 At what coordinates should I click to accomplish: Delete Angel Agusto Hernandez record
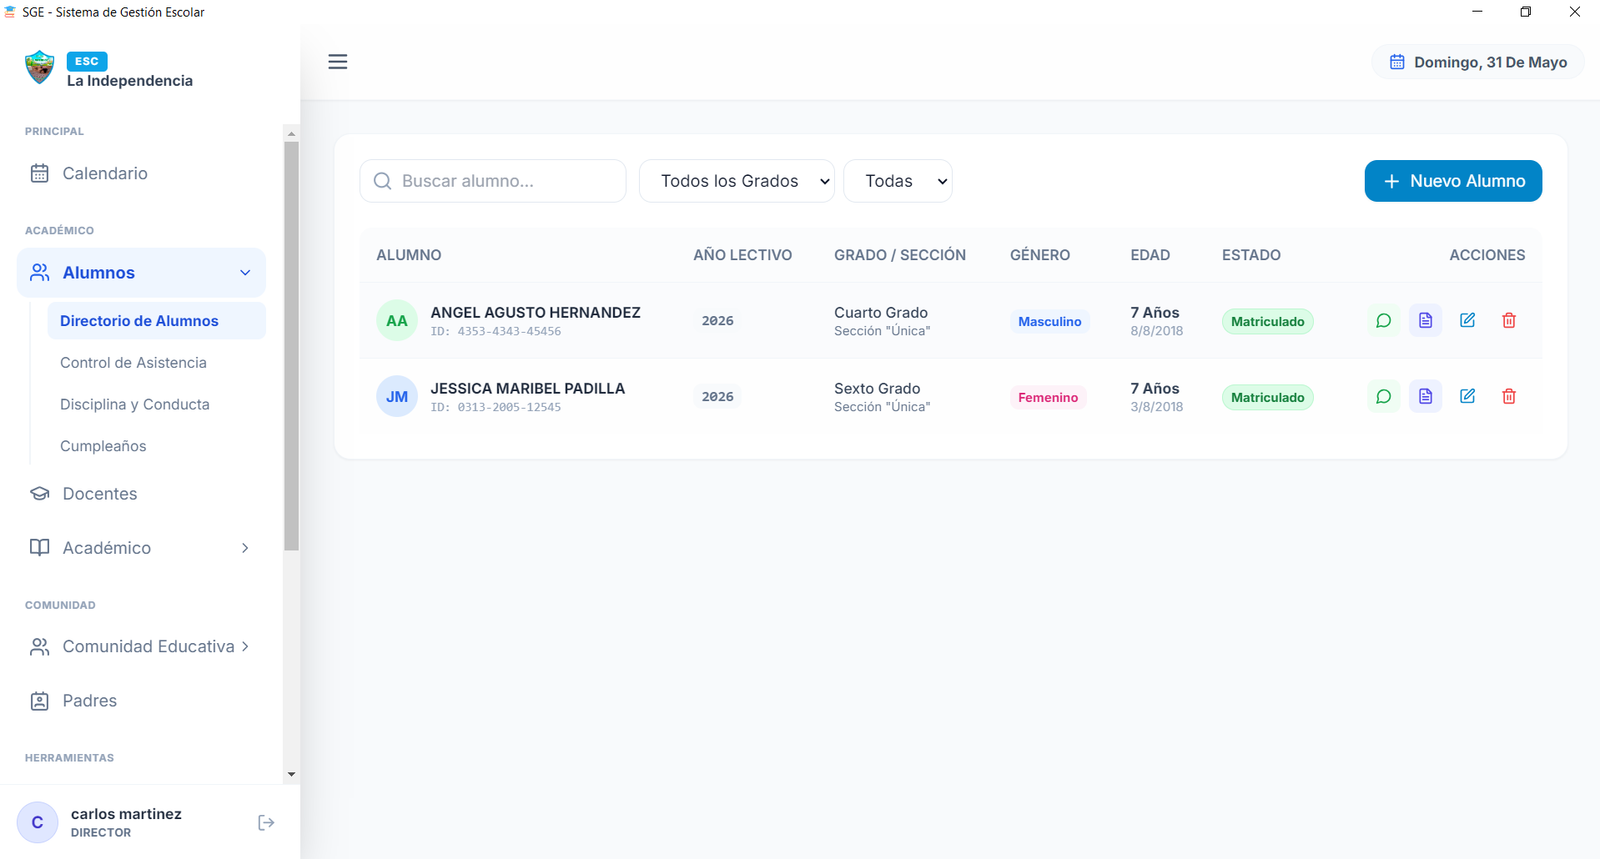[x=1509, y=321]
